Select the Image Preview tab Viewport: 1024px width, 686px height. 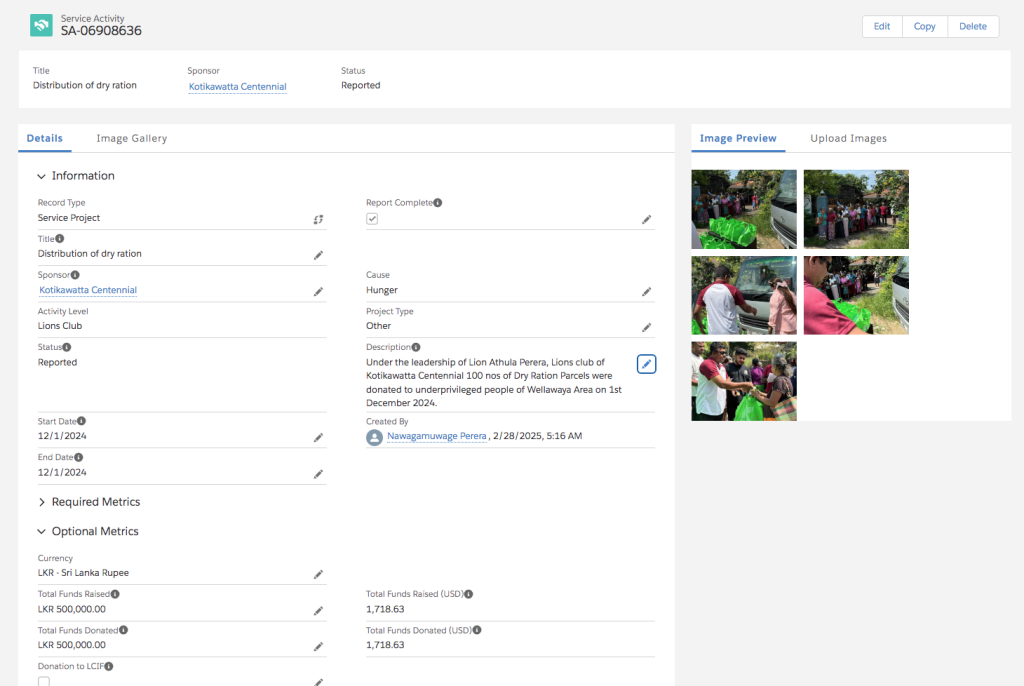click(x=738, y=138)
